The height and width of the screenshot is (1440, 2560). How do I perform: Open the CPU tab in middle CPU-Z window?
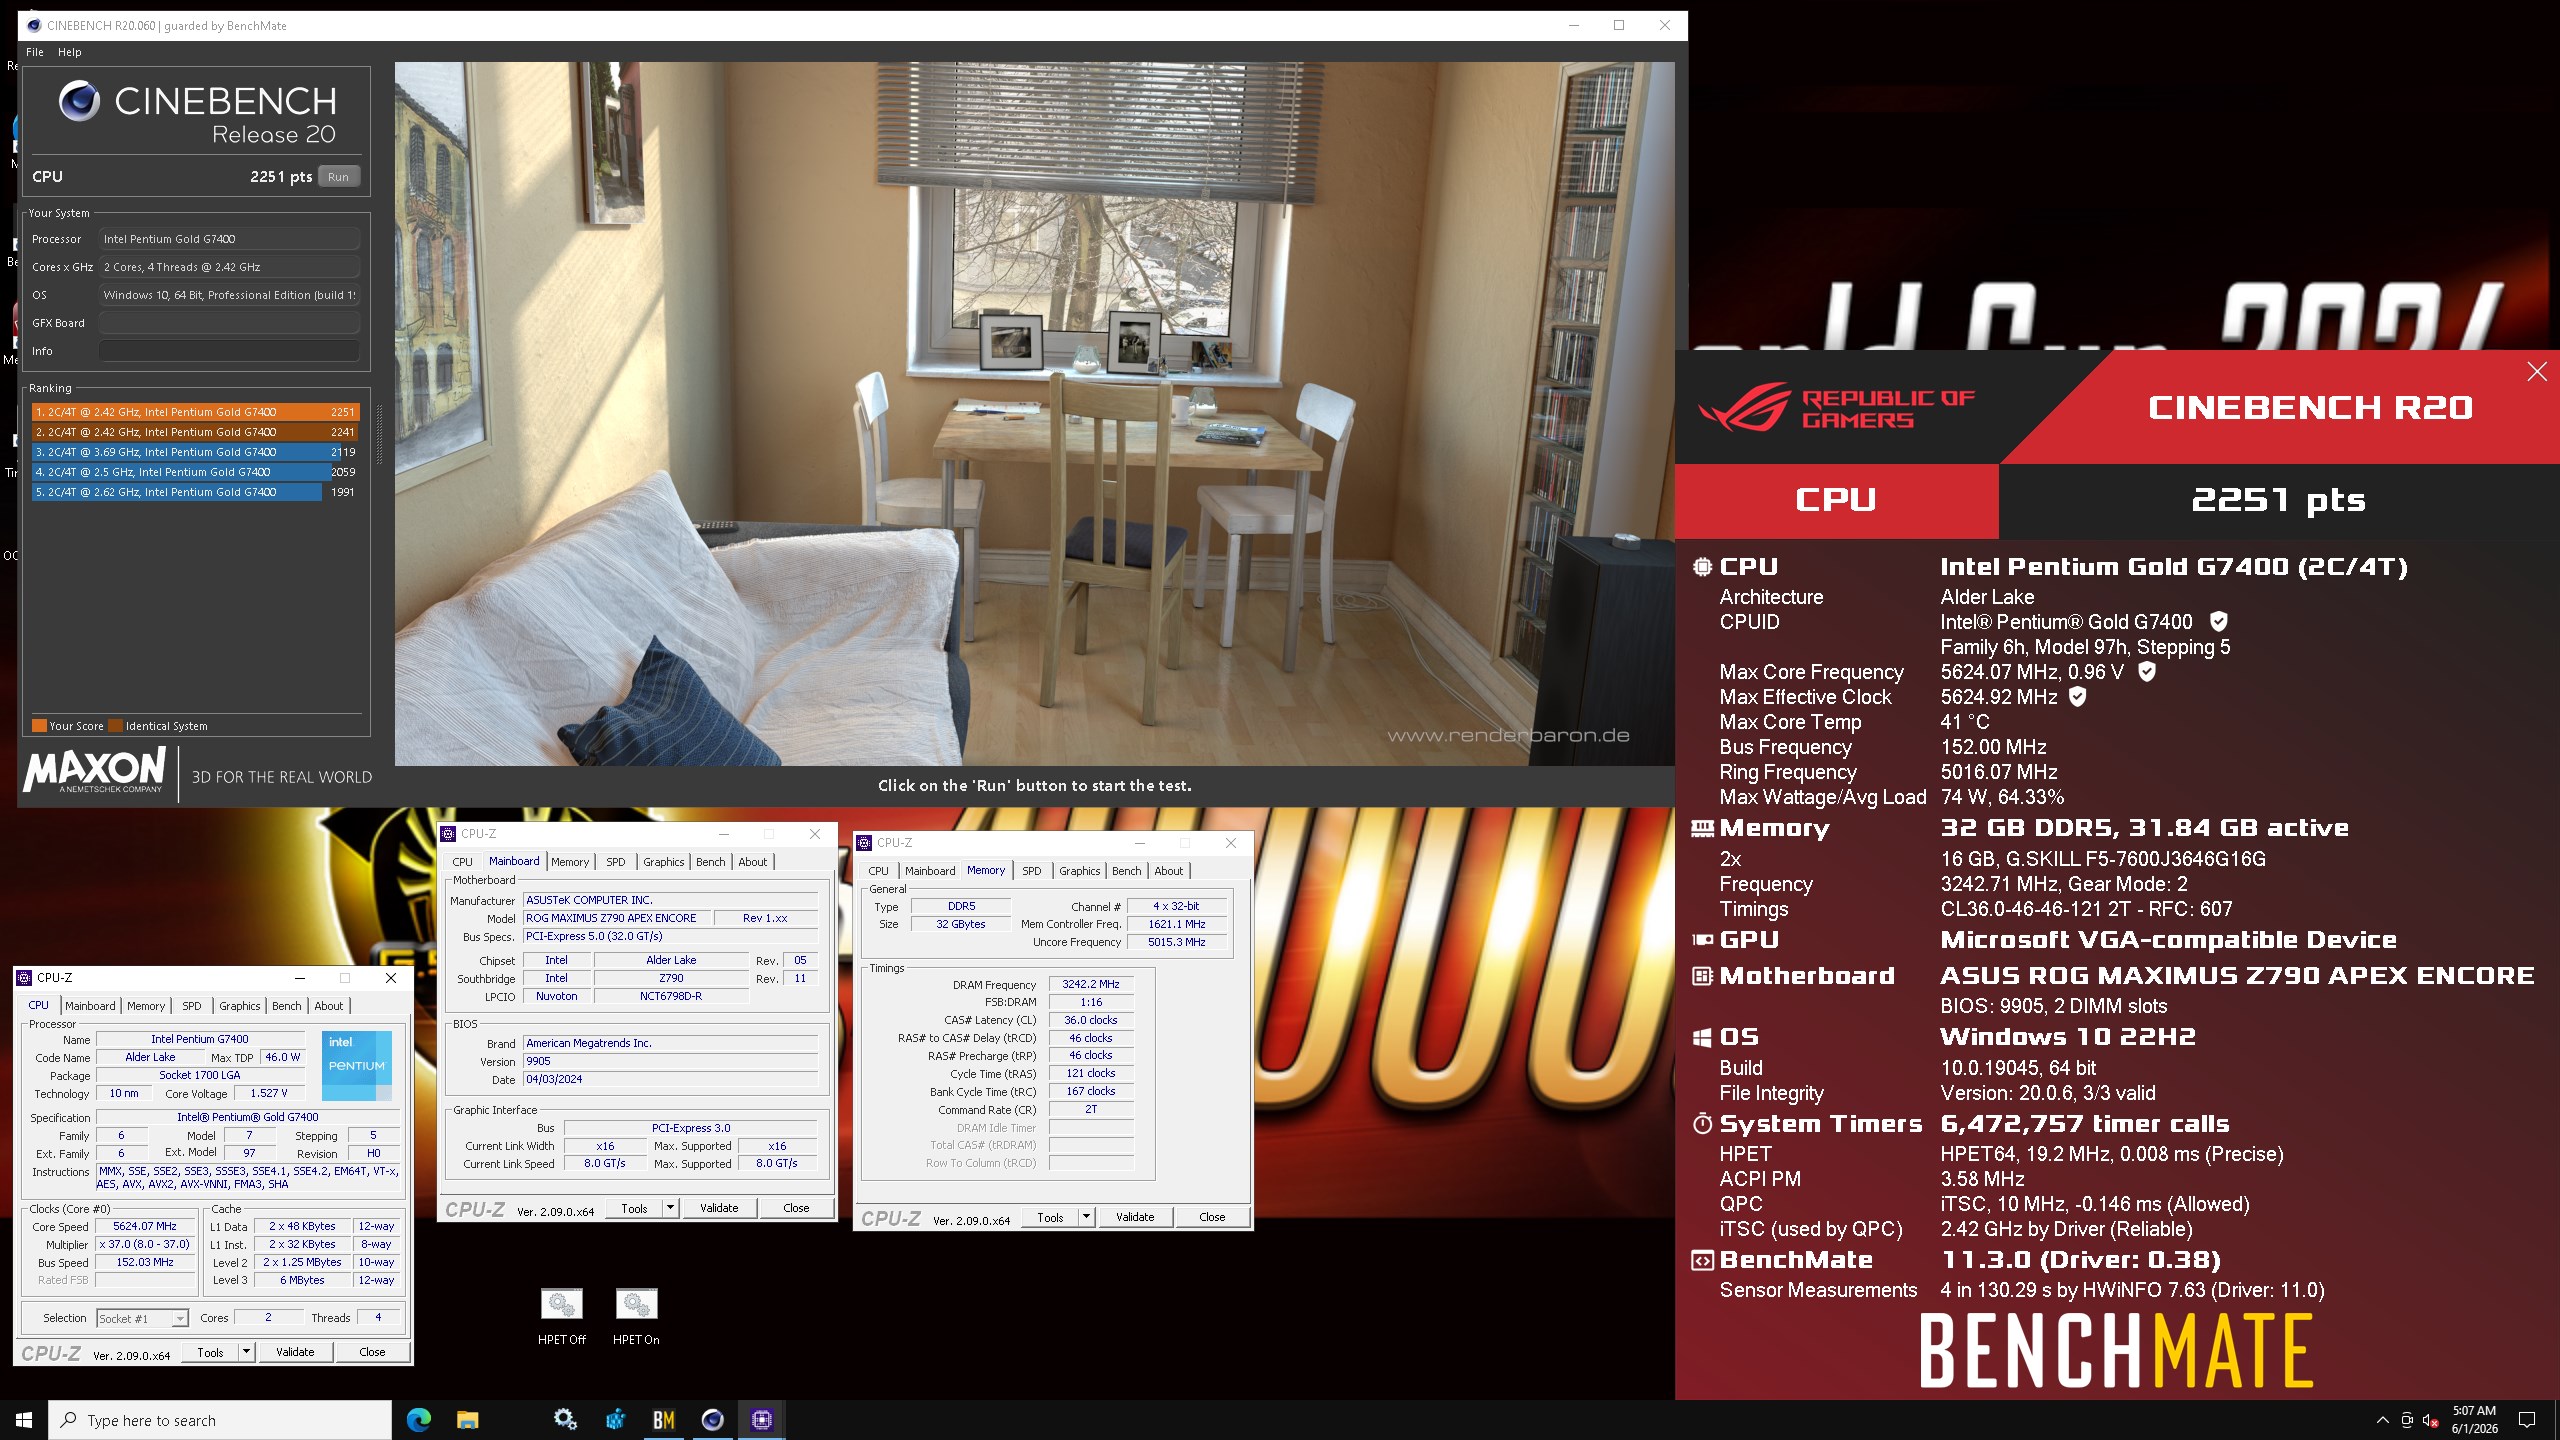462,862
